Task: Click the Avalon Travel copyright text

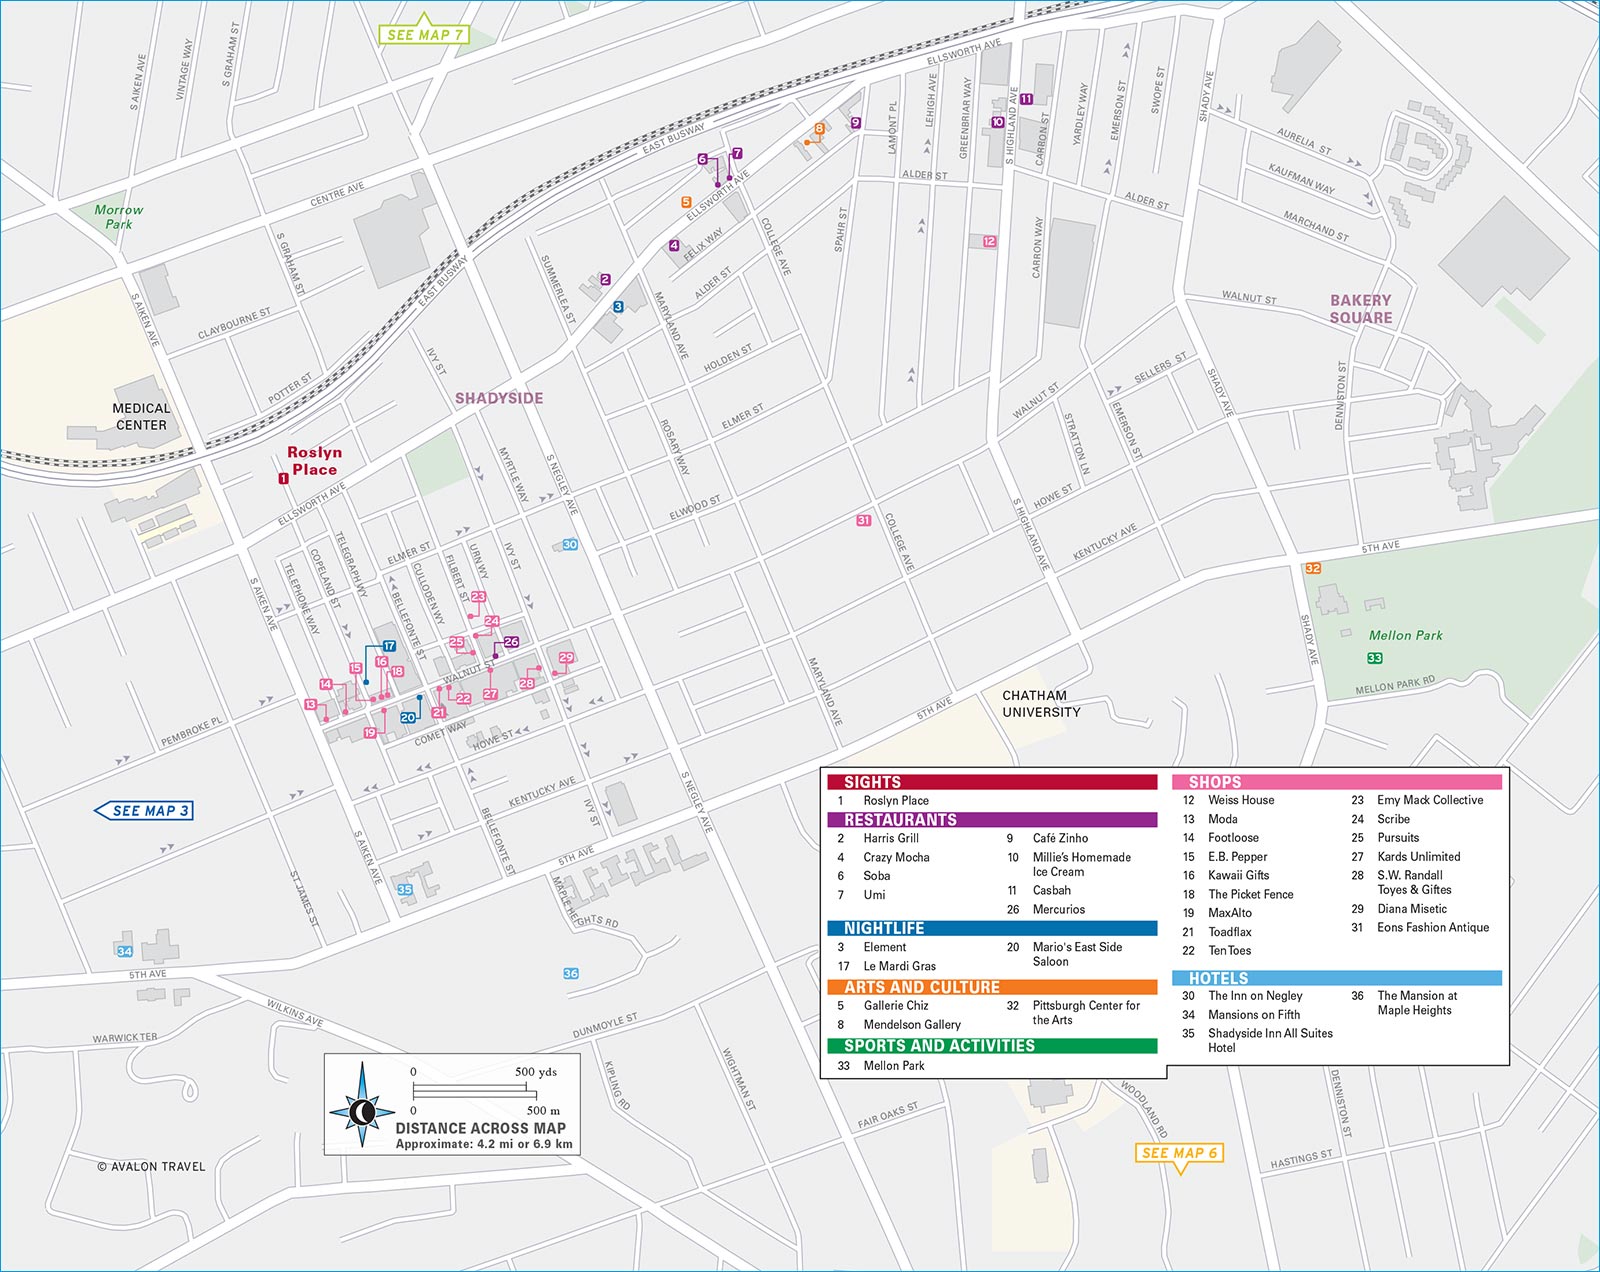Action: pyautogui.click(x=151, y=1167)
